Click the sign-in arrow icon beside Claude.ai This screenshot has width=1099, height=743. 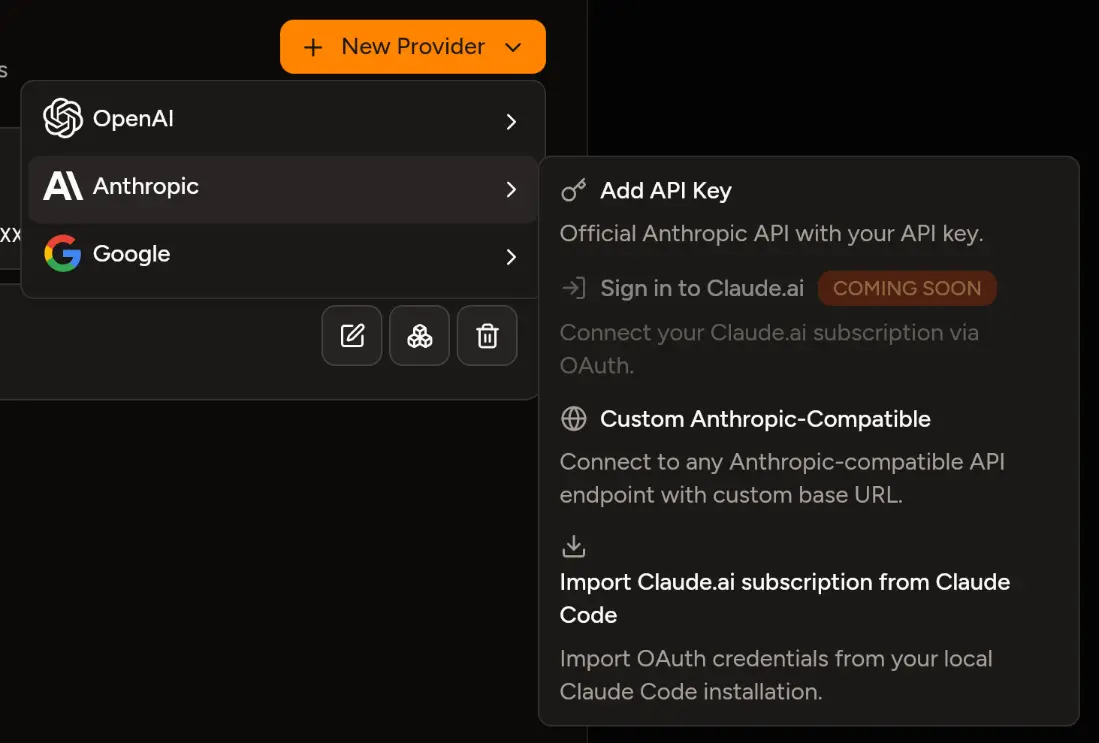574,288
